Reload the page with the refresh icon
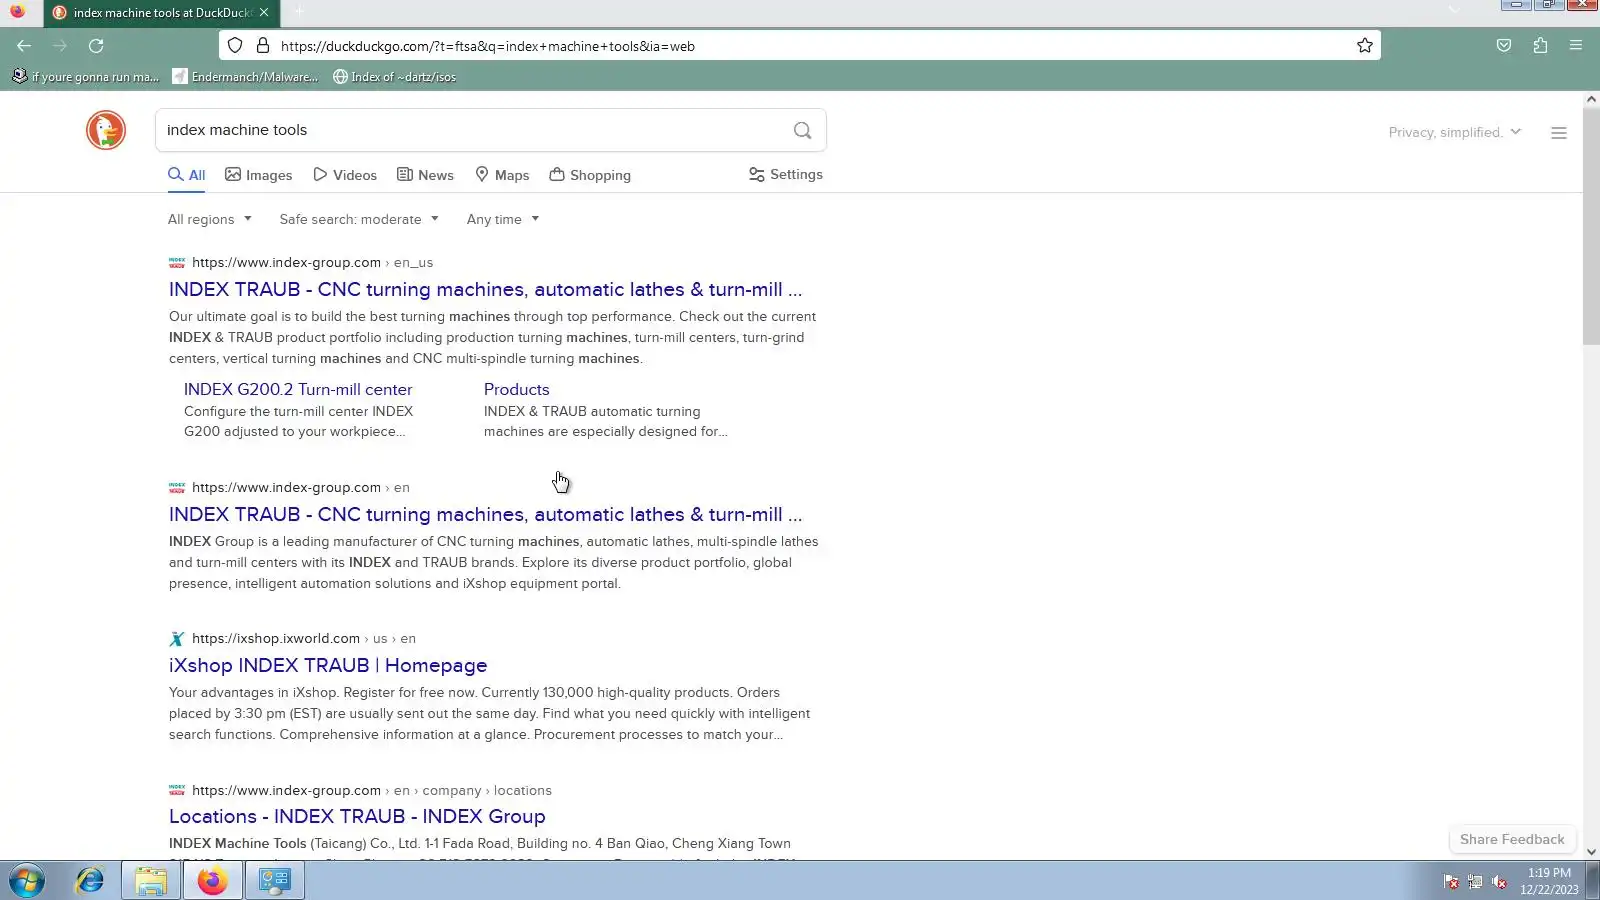This screenshot has width=1600, height=900. 96,46
